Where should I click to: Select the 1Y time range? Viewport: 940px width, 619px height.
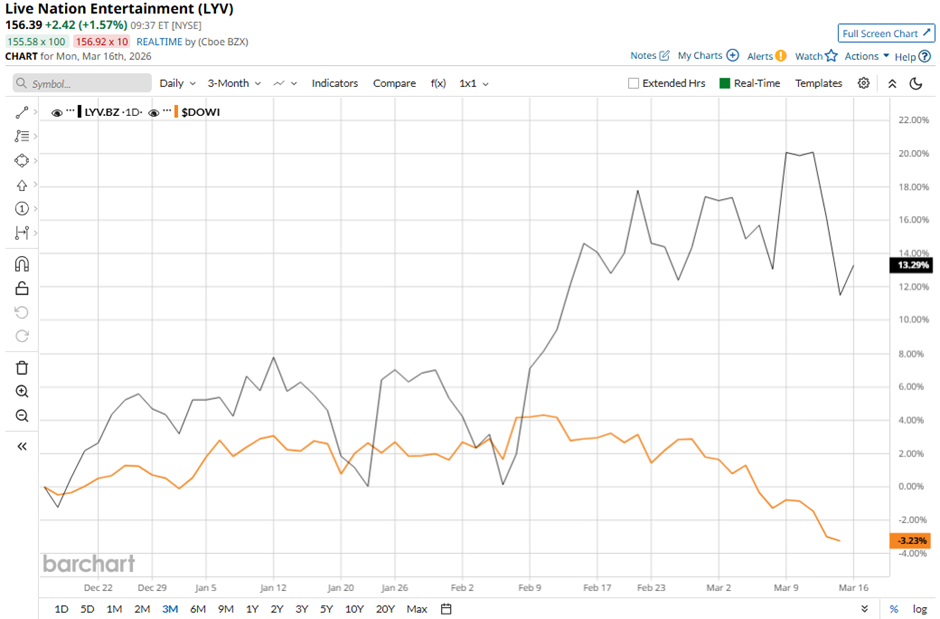252,609
